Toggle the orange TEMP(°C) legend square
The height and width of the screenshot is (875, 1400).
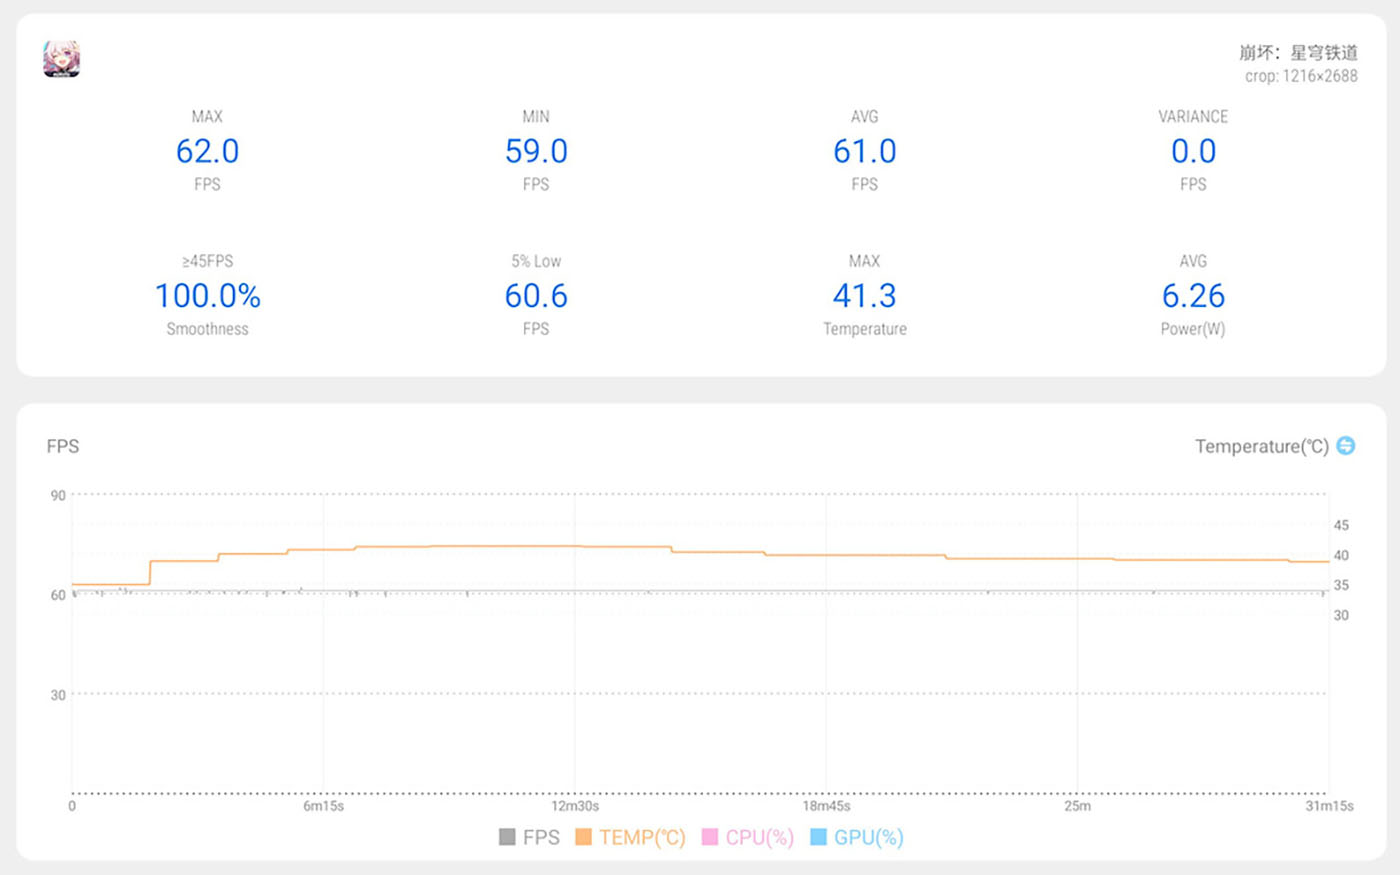pos(583,837)
